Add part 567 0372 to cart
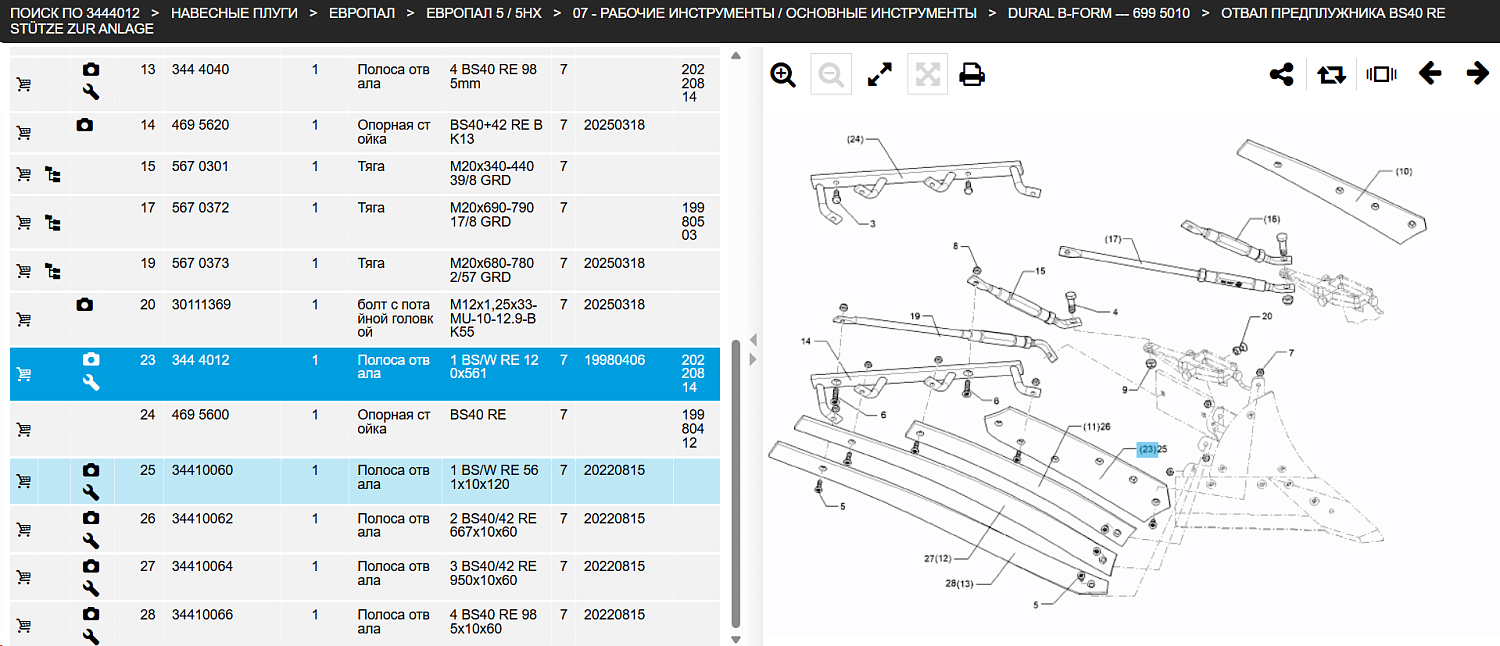1500x646 pixels. tap(24, 222)
